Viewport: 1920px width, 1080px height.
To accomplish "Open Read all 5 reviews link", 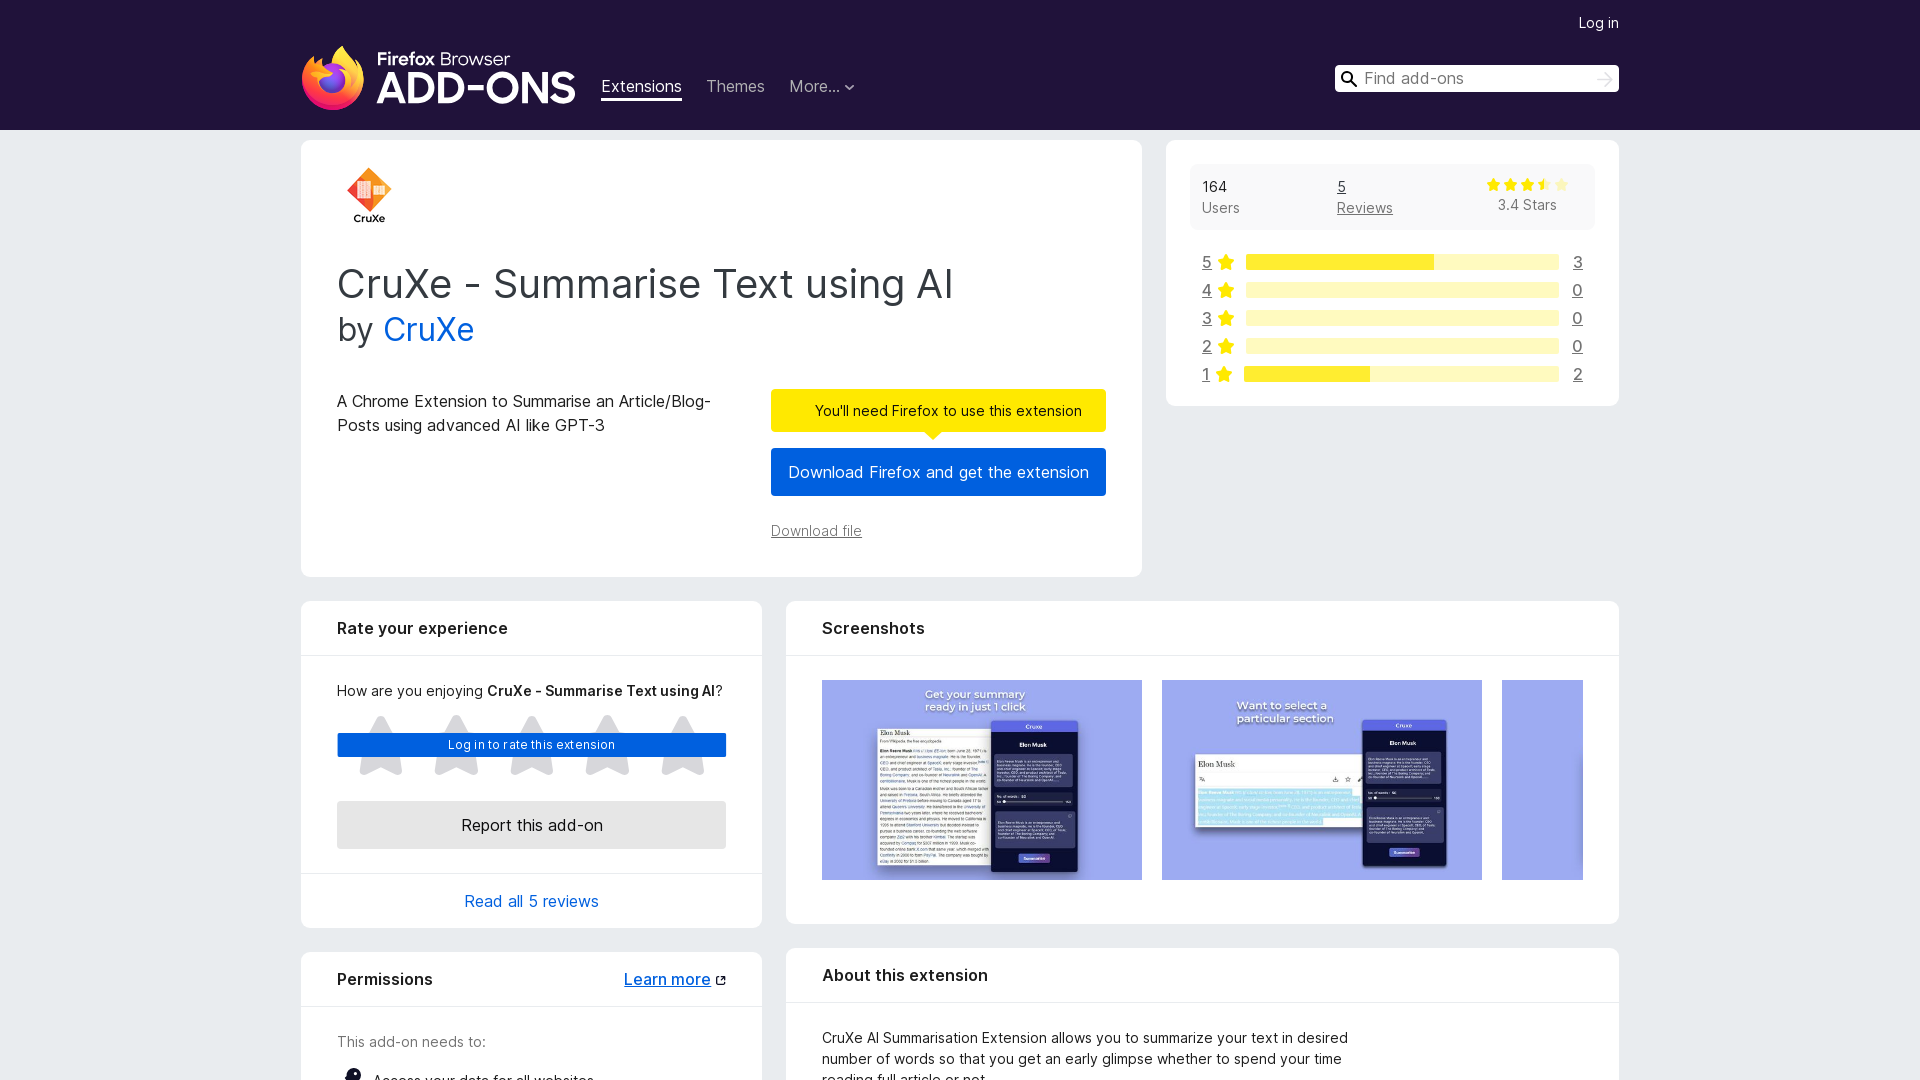I will (x=531, y=901).
